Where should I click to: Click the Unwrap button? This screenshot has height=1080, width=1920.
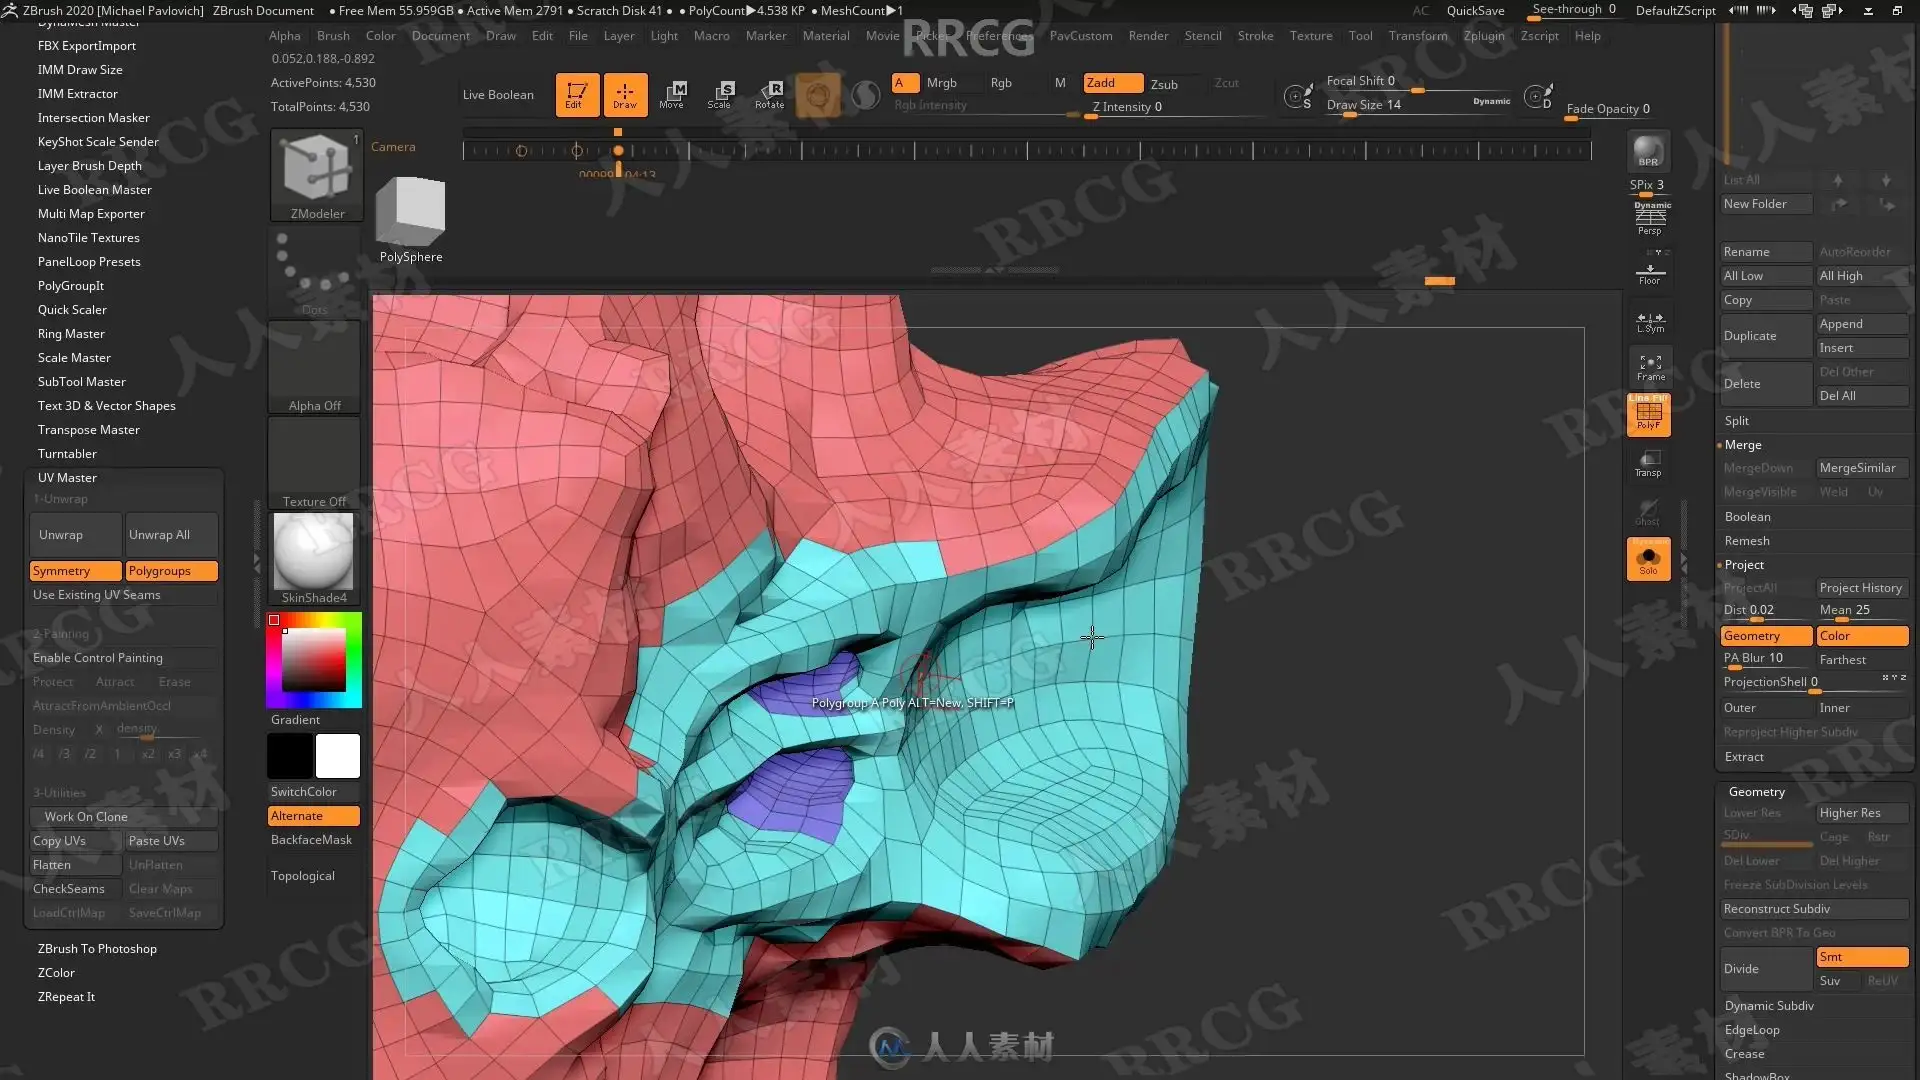[75, 535]
